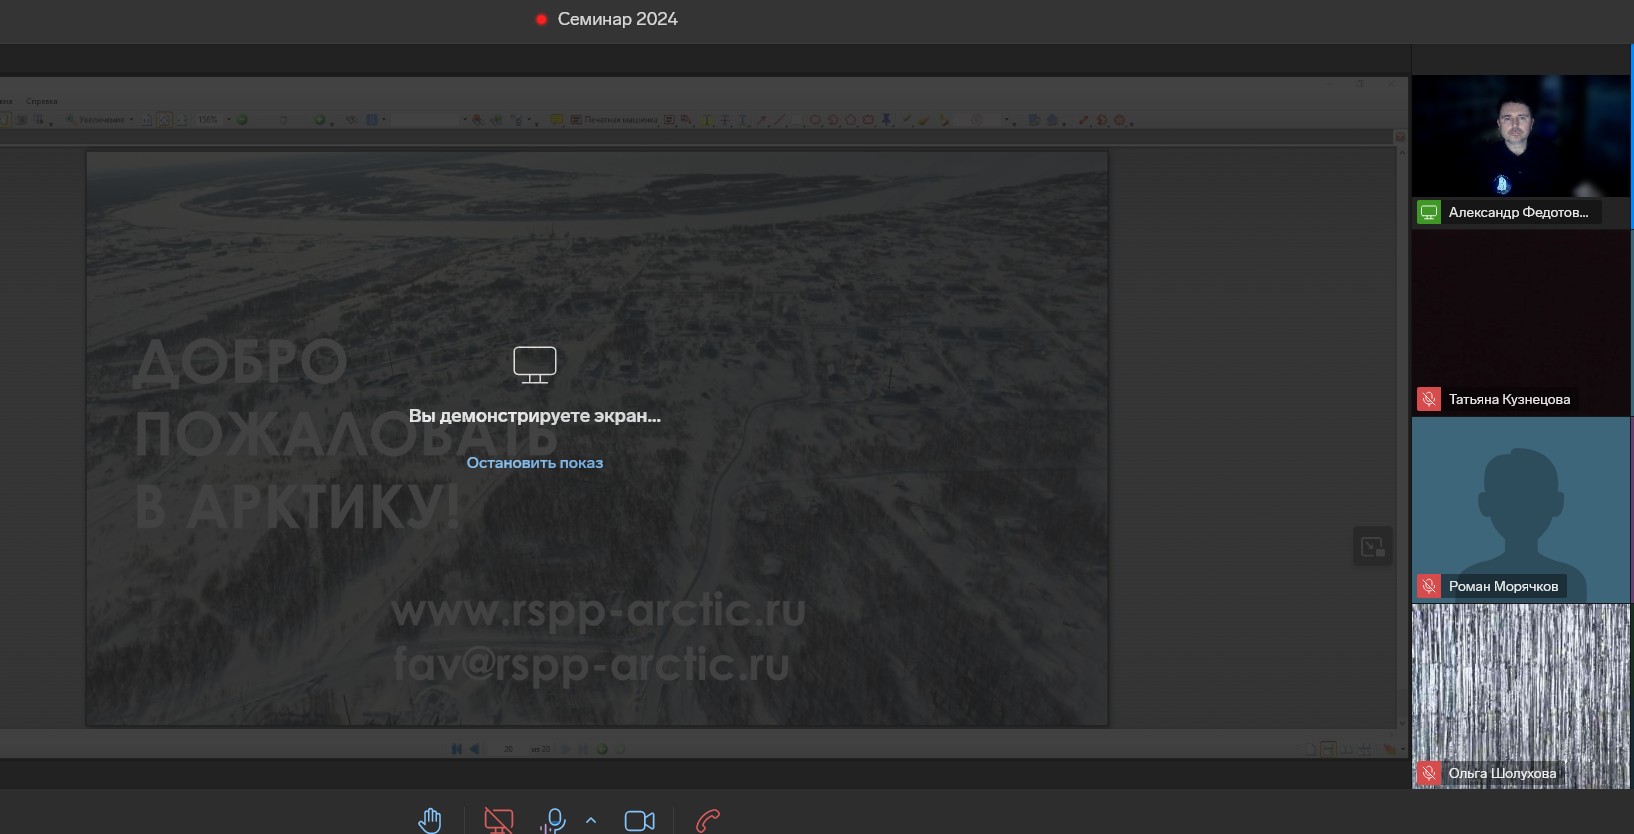Hang up with the red phone icon

point(708,821)
